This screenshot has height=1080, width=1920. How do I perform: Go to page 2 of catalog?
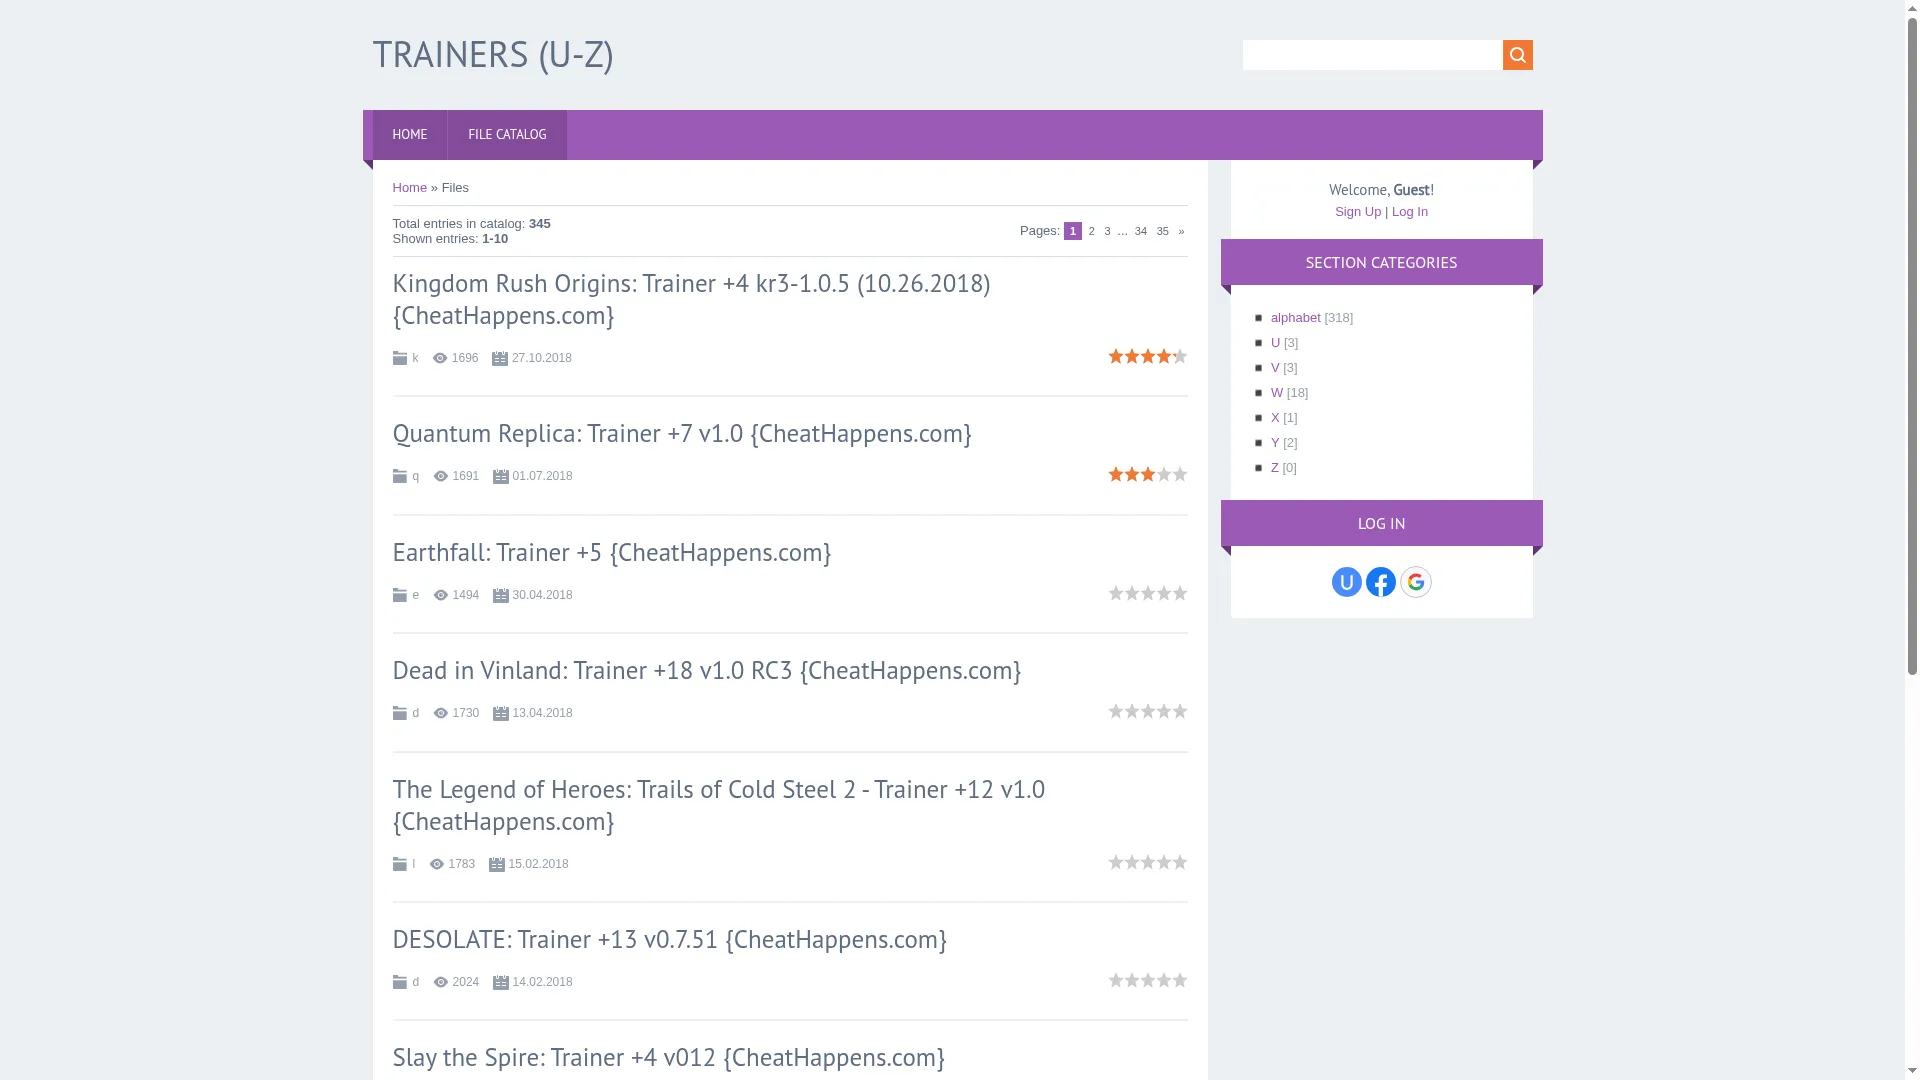1092,231
